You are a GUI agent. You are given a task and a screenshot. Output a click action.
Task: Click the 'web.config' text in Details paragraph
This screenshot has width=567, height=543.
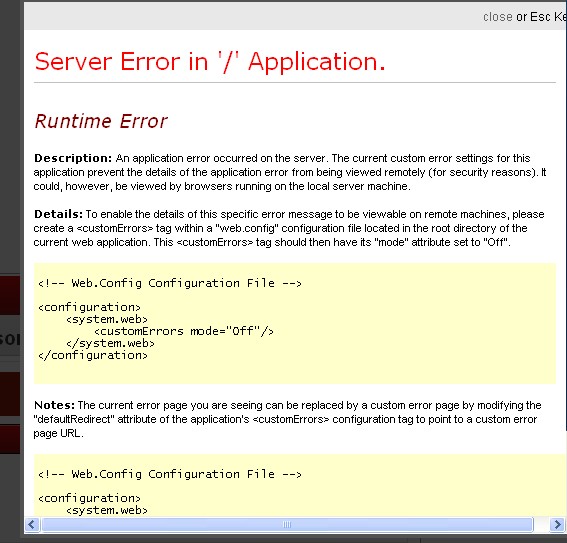tap(247, 228)
